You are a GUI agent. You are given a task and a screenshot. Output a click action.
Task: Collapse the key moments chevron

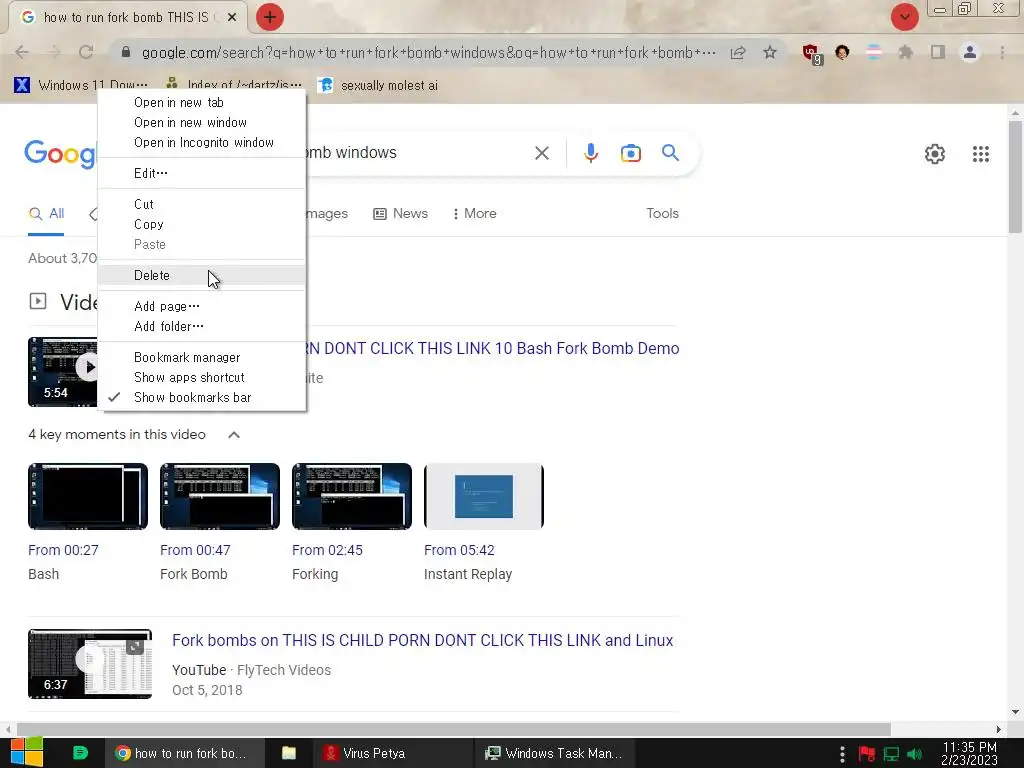[234, 435]
